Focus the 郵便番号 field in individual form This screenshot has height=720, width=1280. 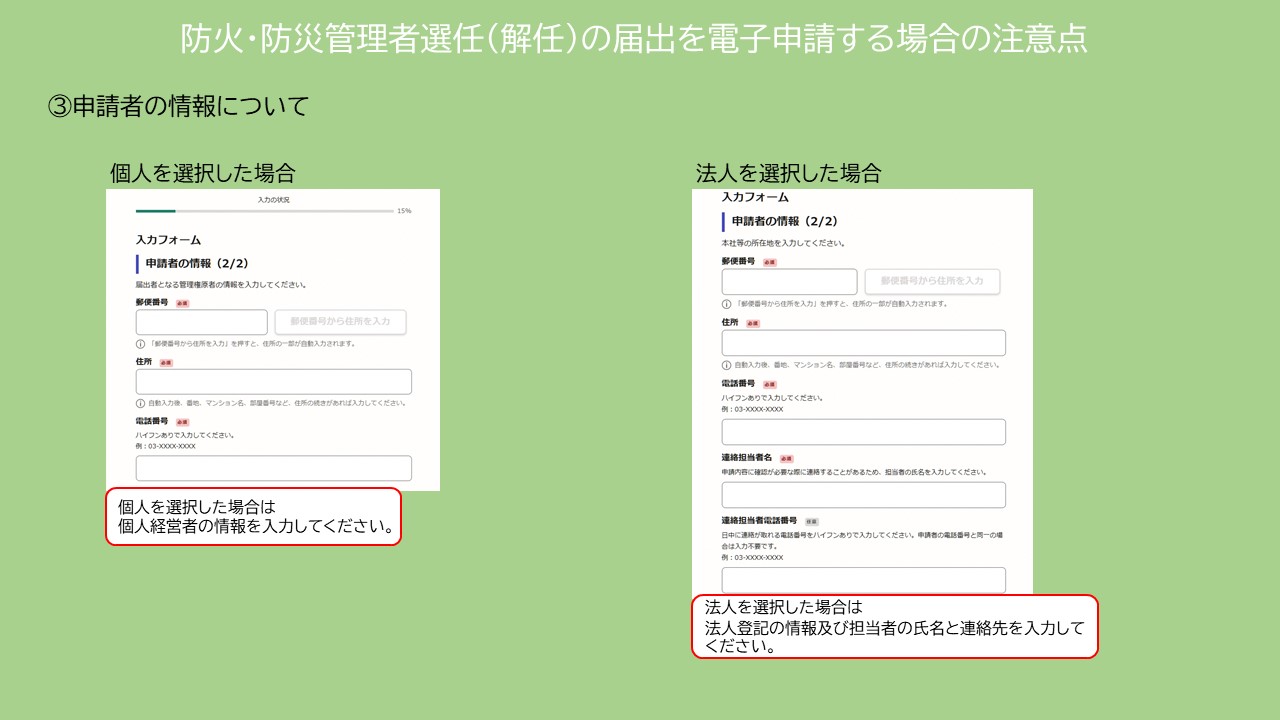coord(202,322)
